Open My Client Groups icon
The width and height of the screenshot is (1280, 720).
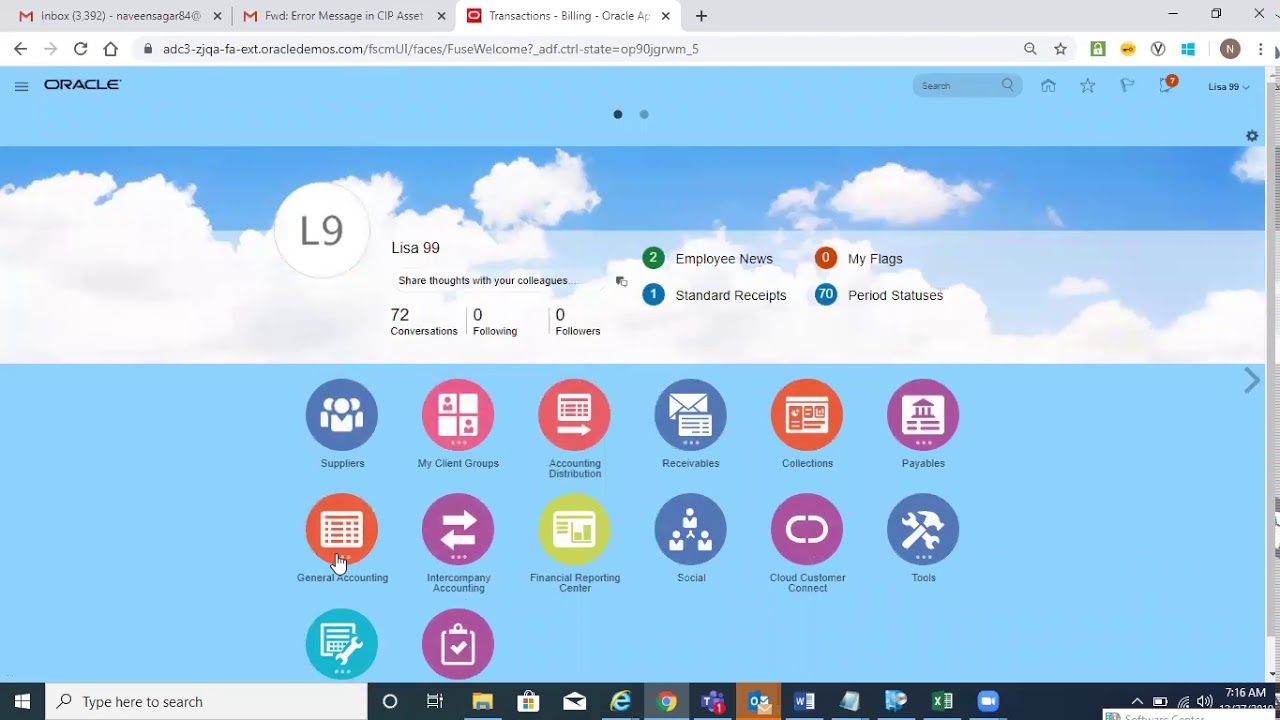click(458, 415)
